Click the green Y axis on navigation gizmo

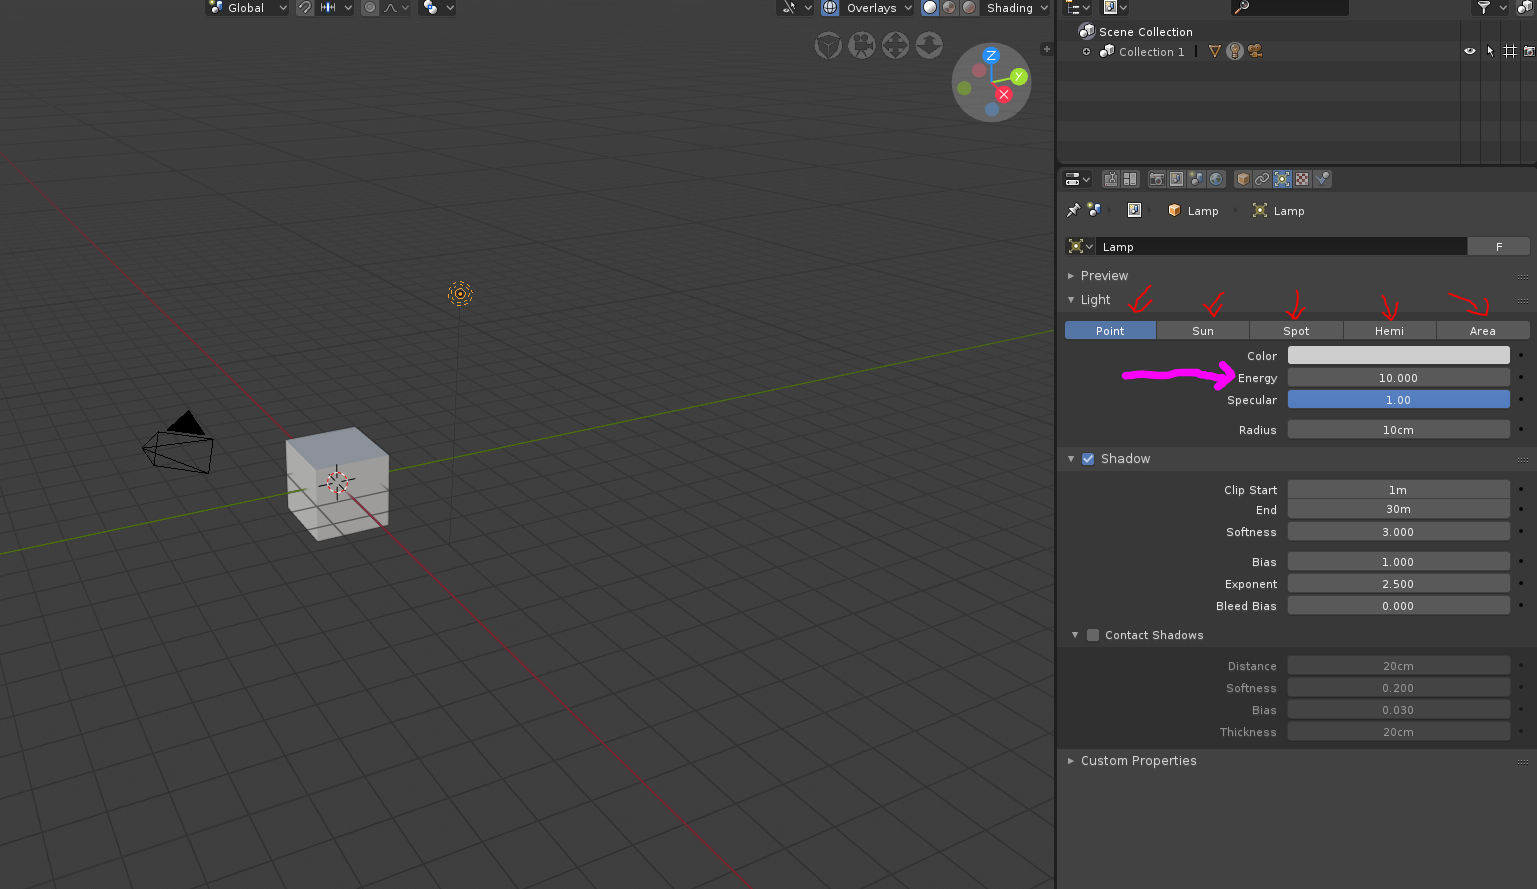coord(1018,76)
